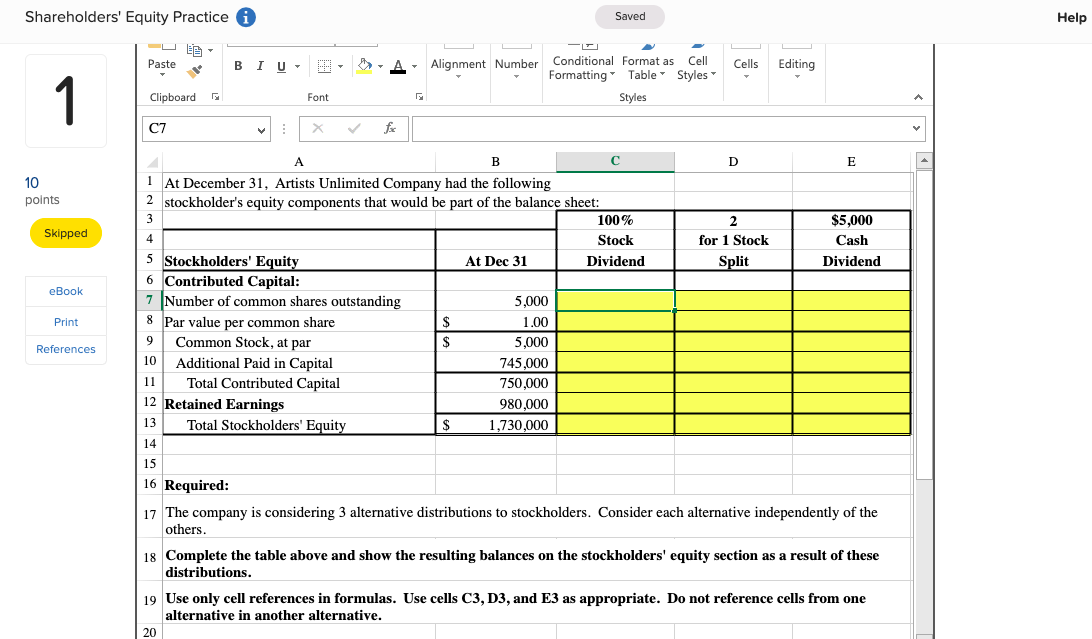Toggle italic formatting
This screenshot has width=1092, height=639.
point(260,65)
